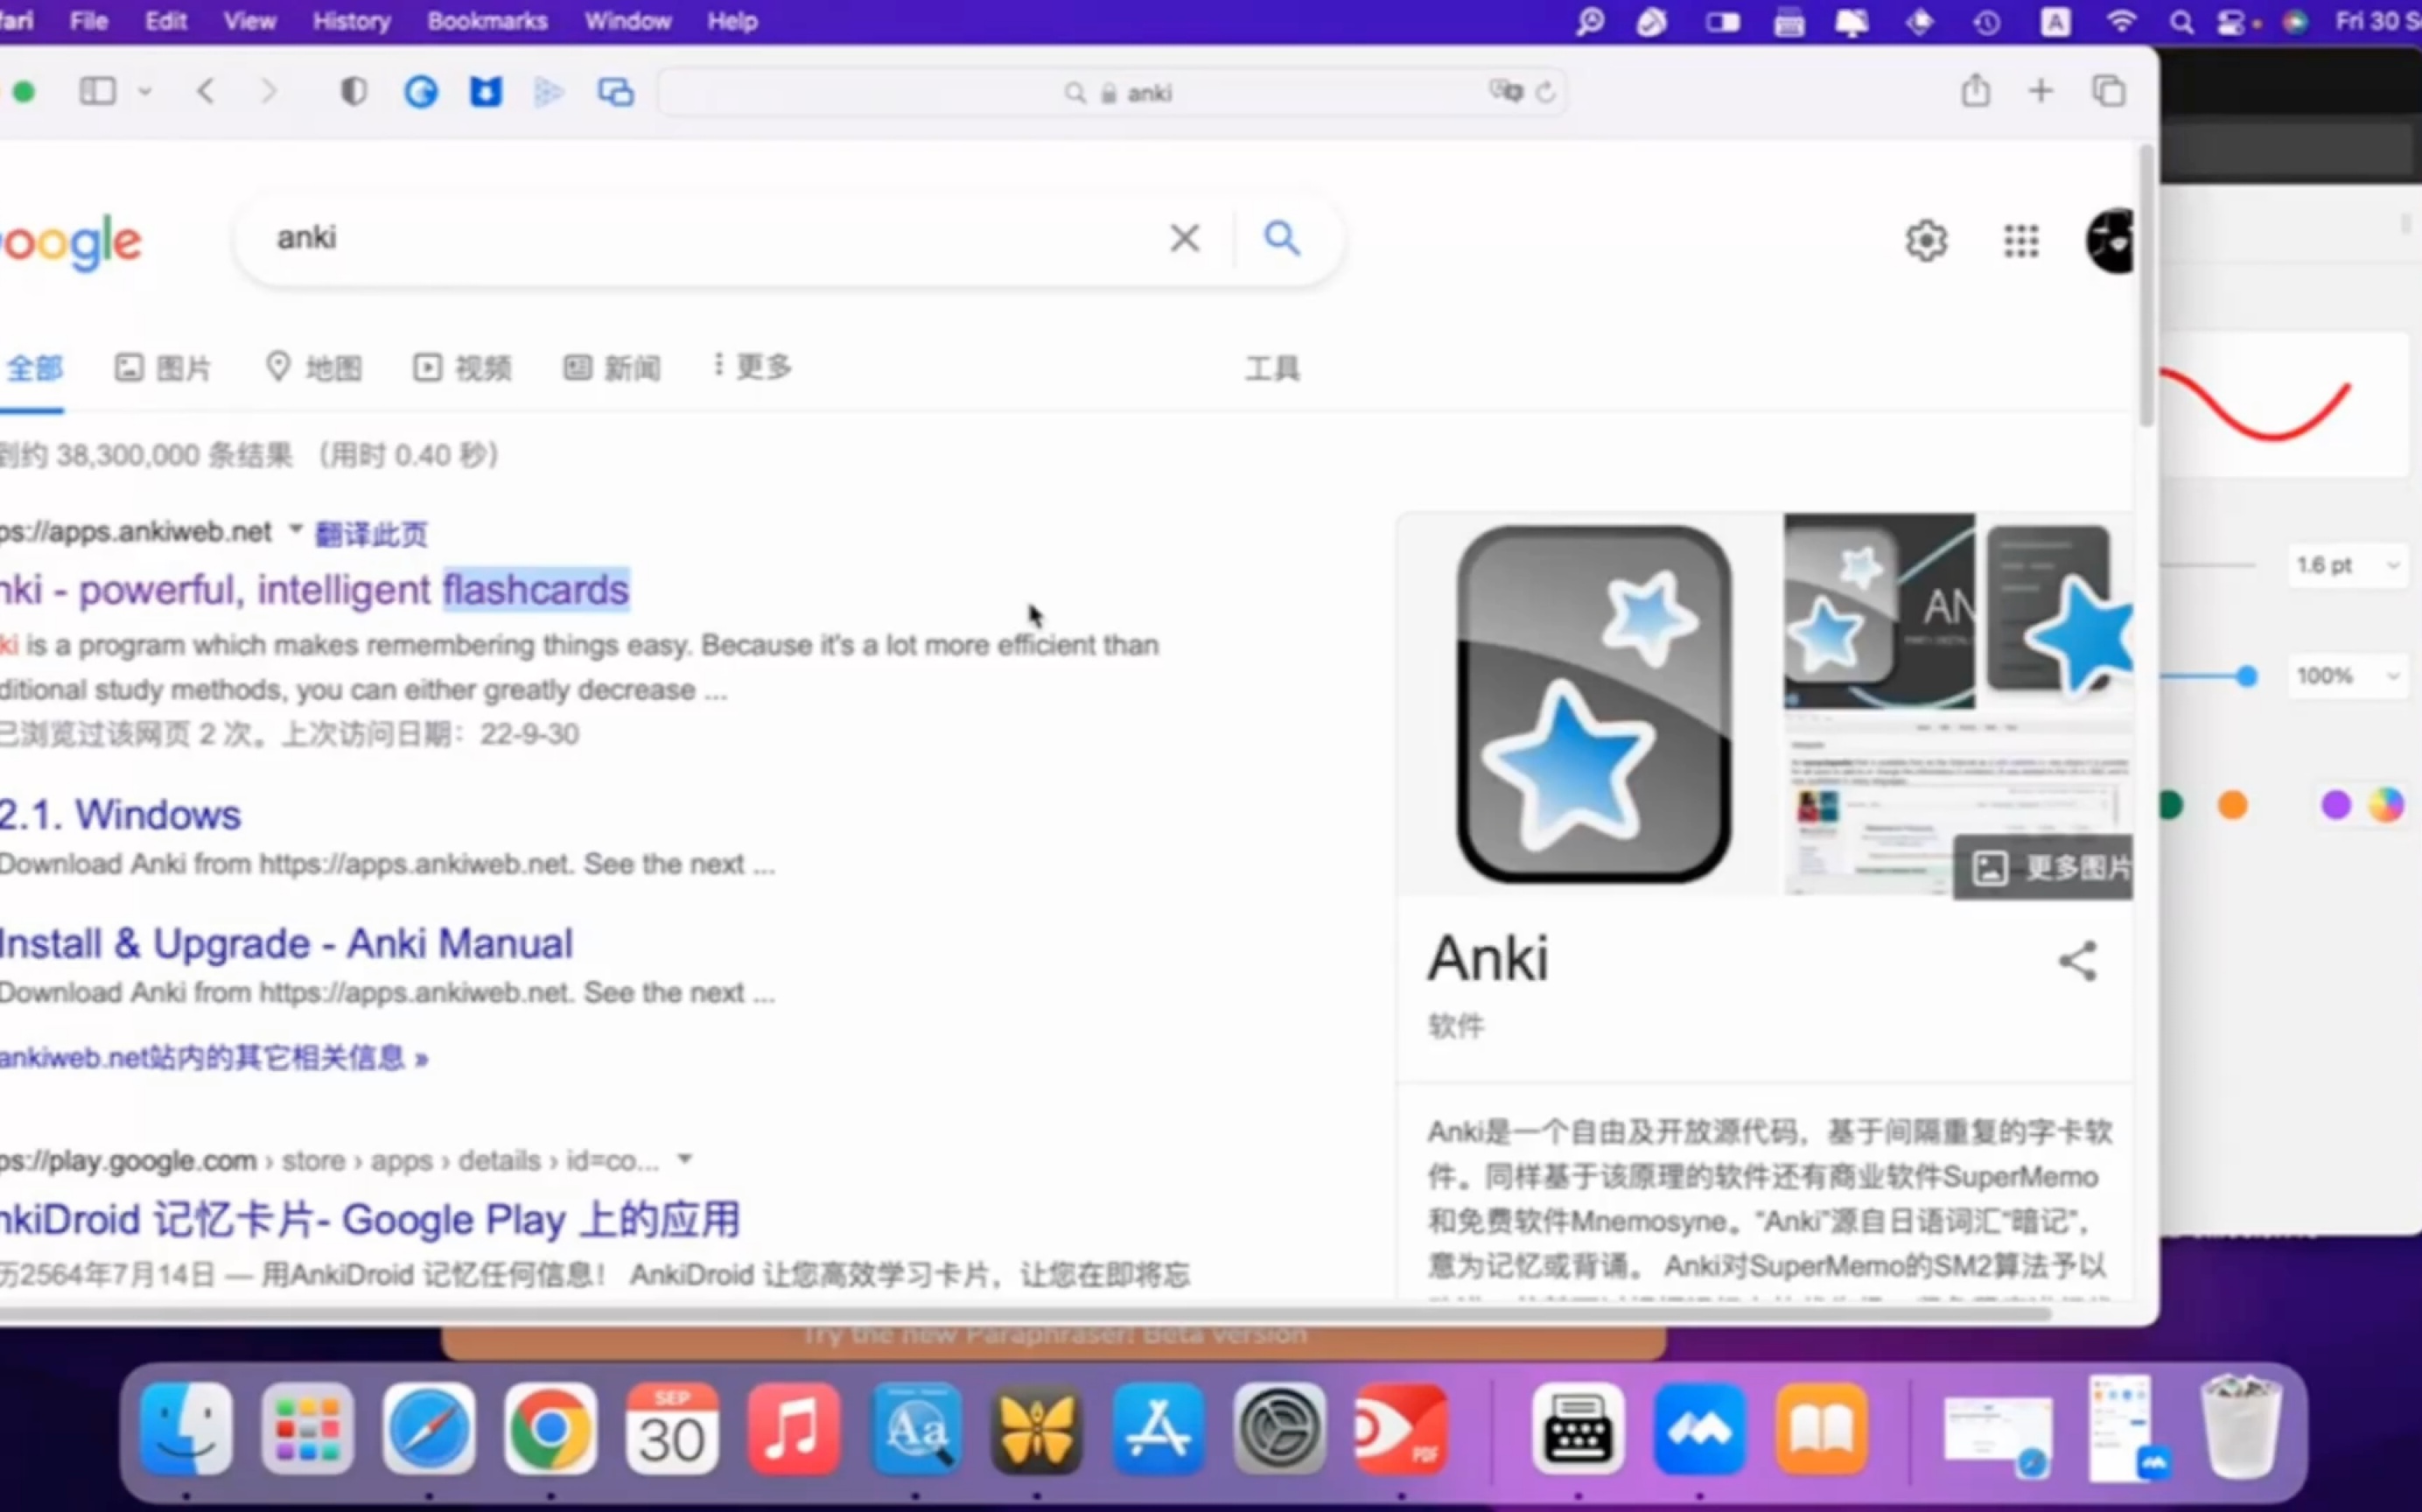Open Install & Upgrade - Anki Manual
This screenshot has width=2422, height=1512.
pyautogui.click(x=286, y=943)
